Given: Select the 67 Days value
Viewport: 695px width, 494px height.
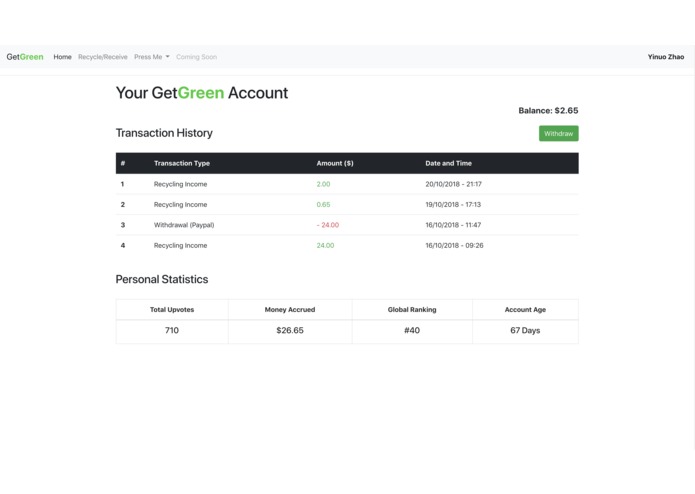Looking at the screenshot, I should (x=525, y=330).
